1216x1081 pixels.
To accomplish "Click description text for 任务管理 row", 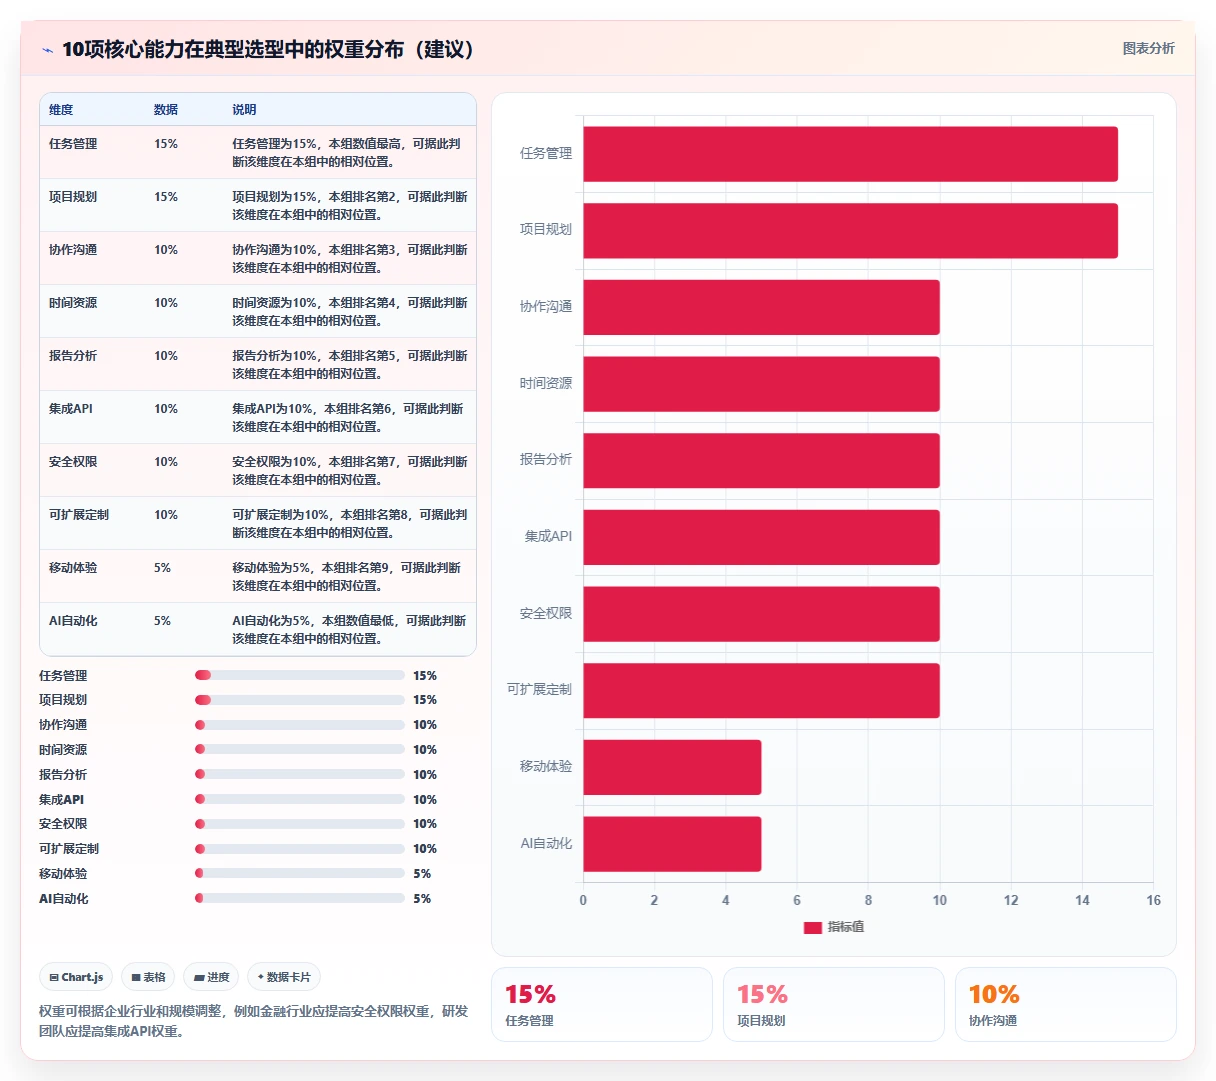I will pyautogui.click(x=347, y=153).
